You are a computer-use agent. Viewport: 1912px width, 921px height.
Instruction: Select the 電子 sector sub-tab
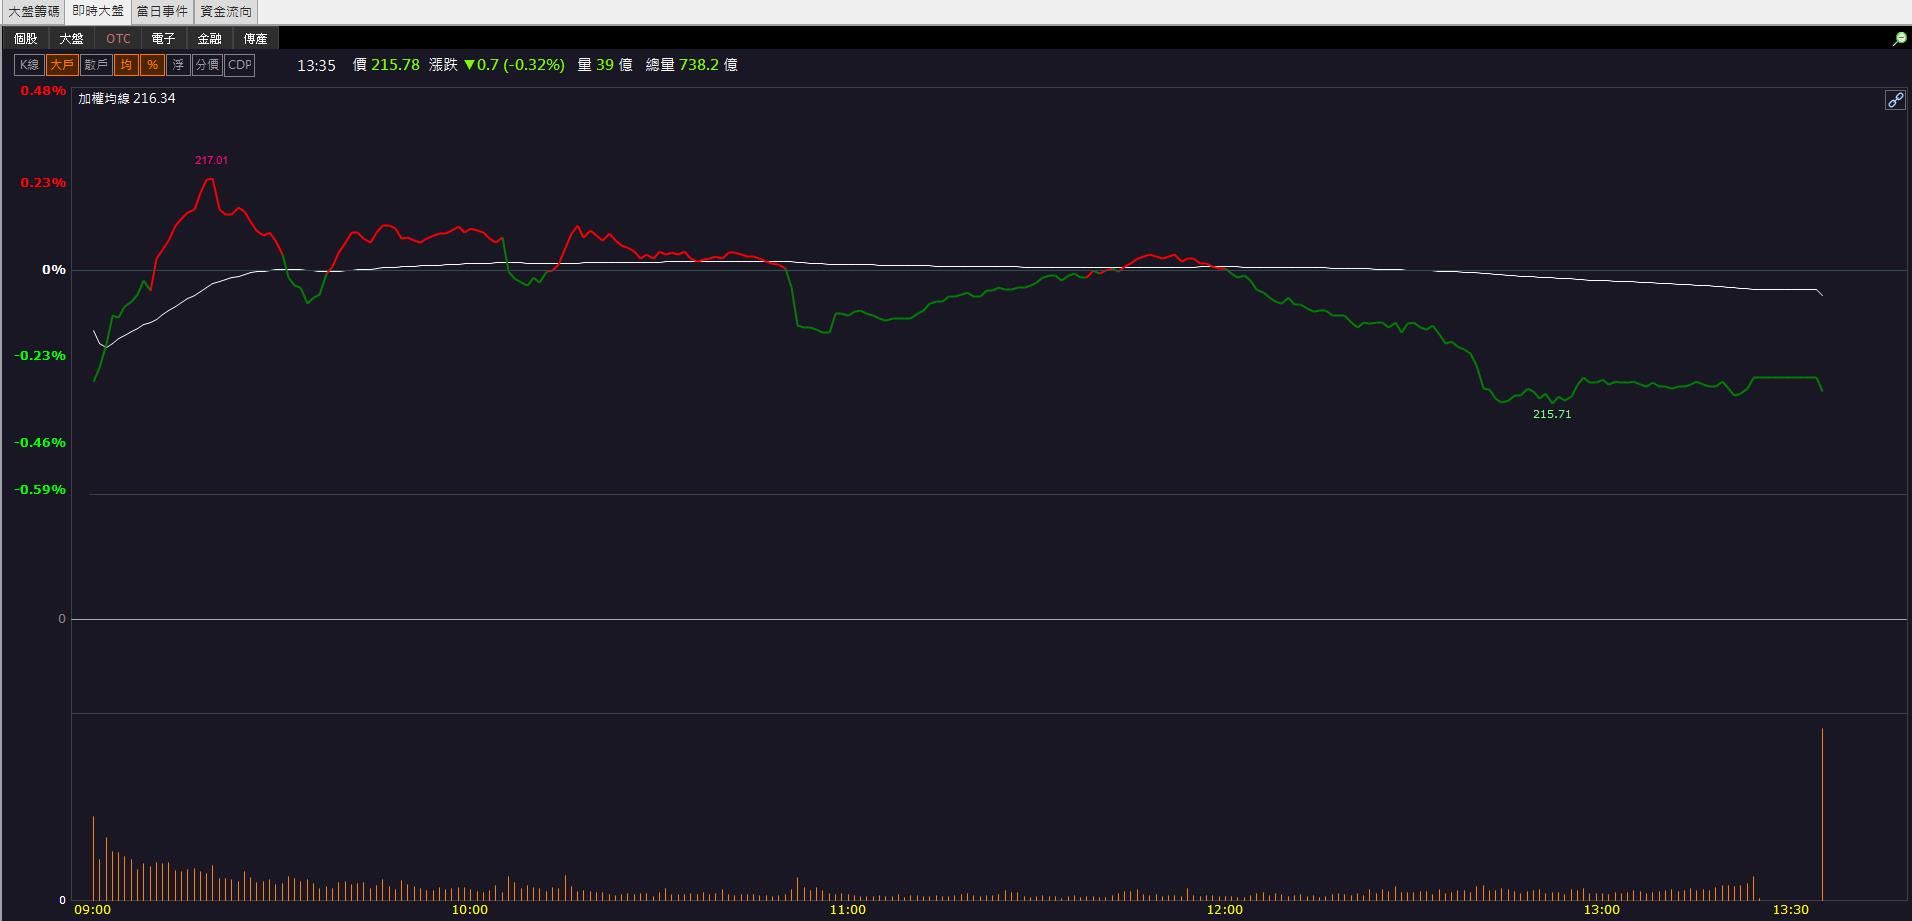pyautogui.click(x=164, y=39)
